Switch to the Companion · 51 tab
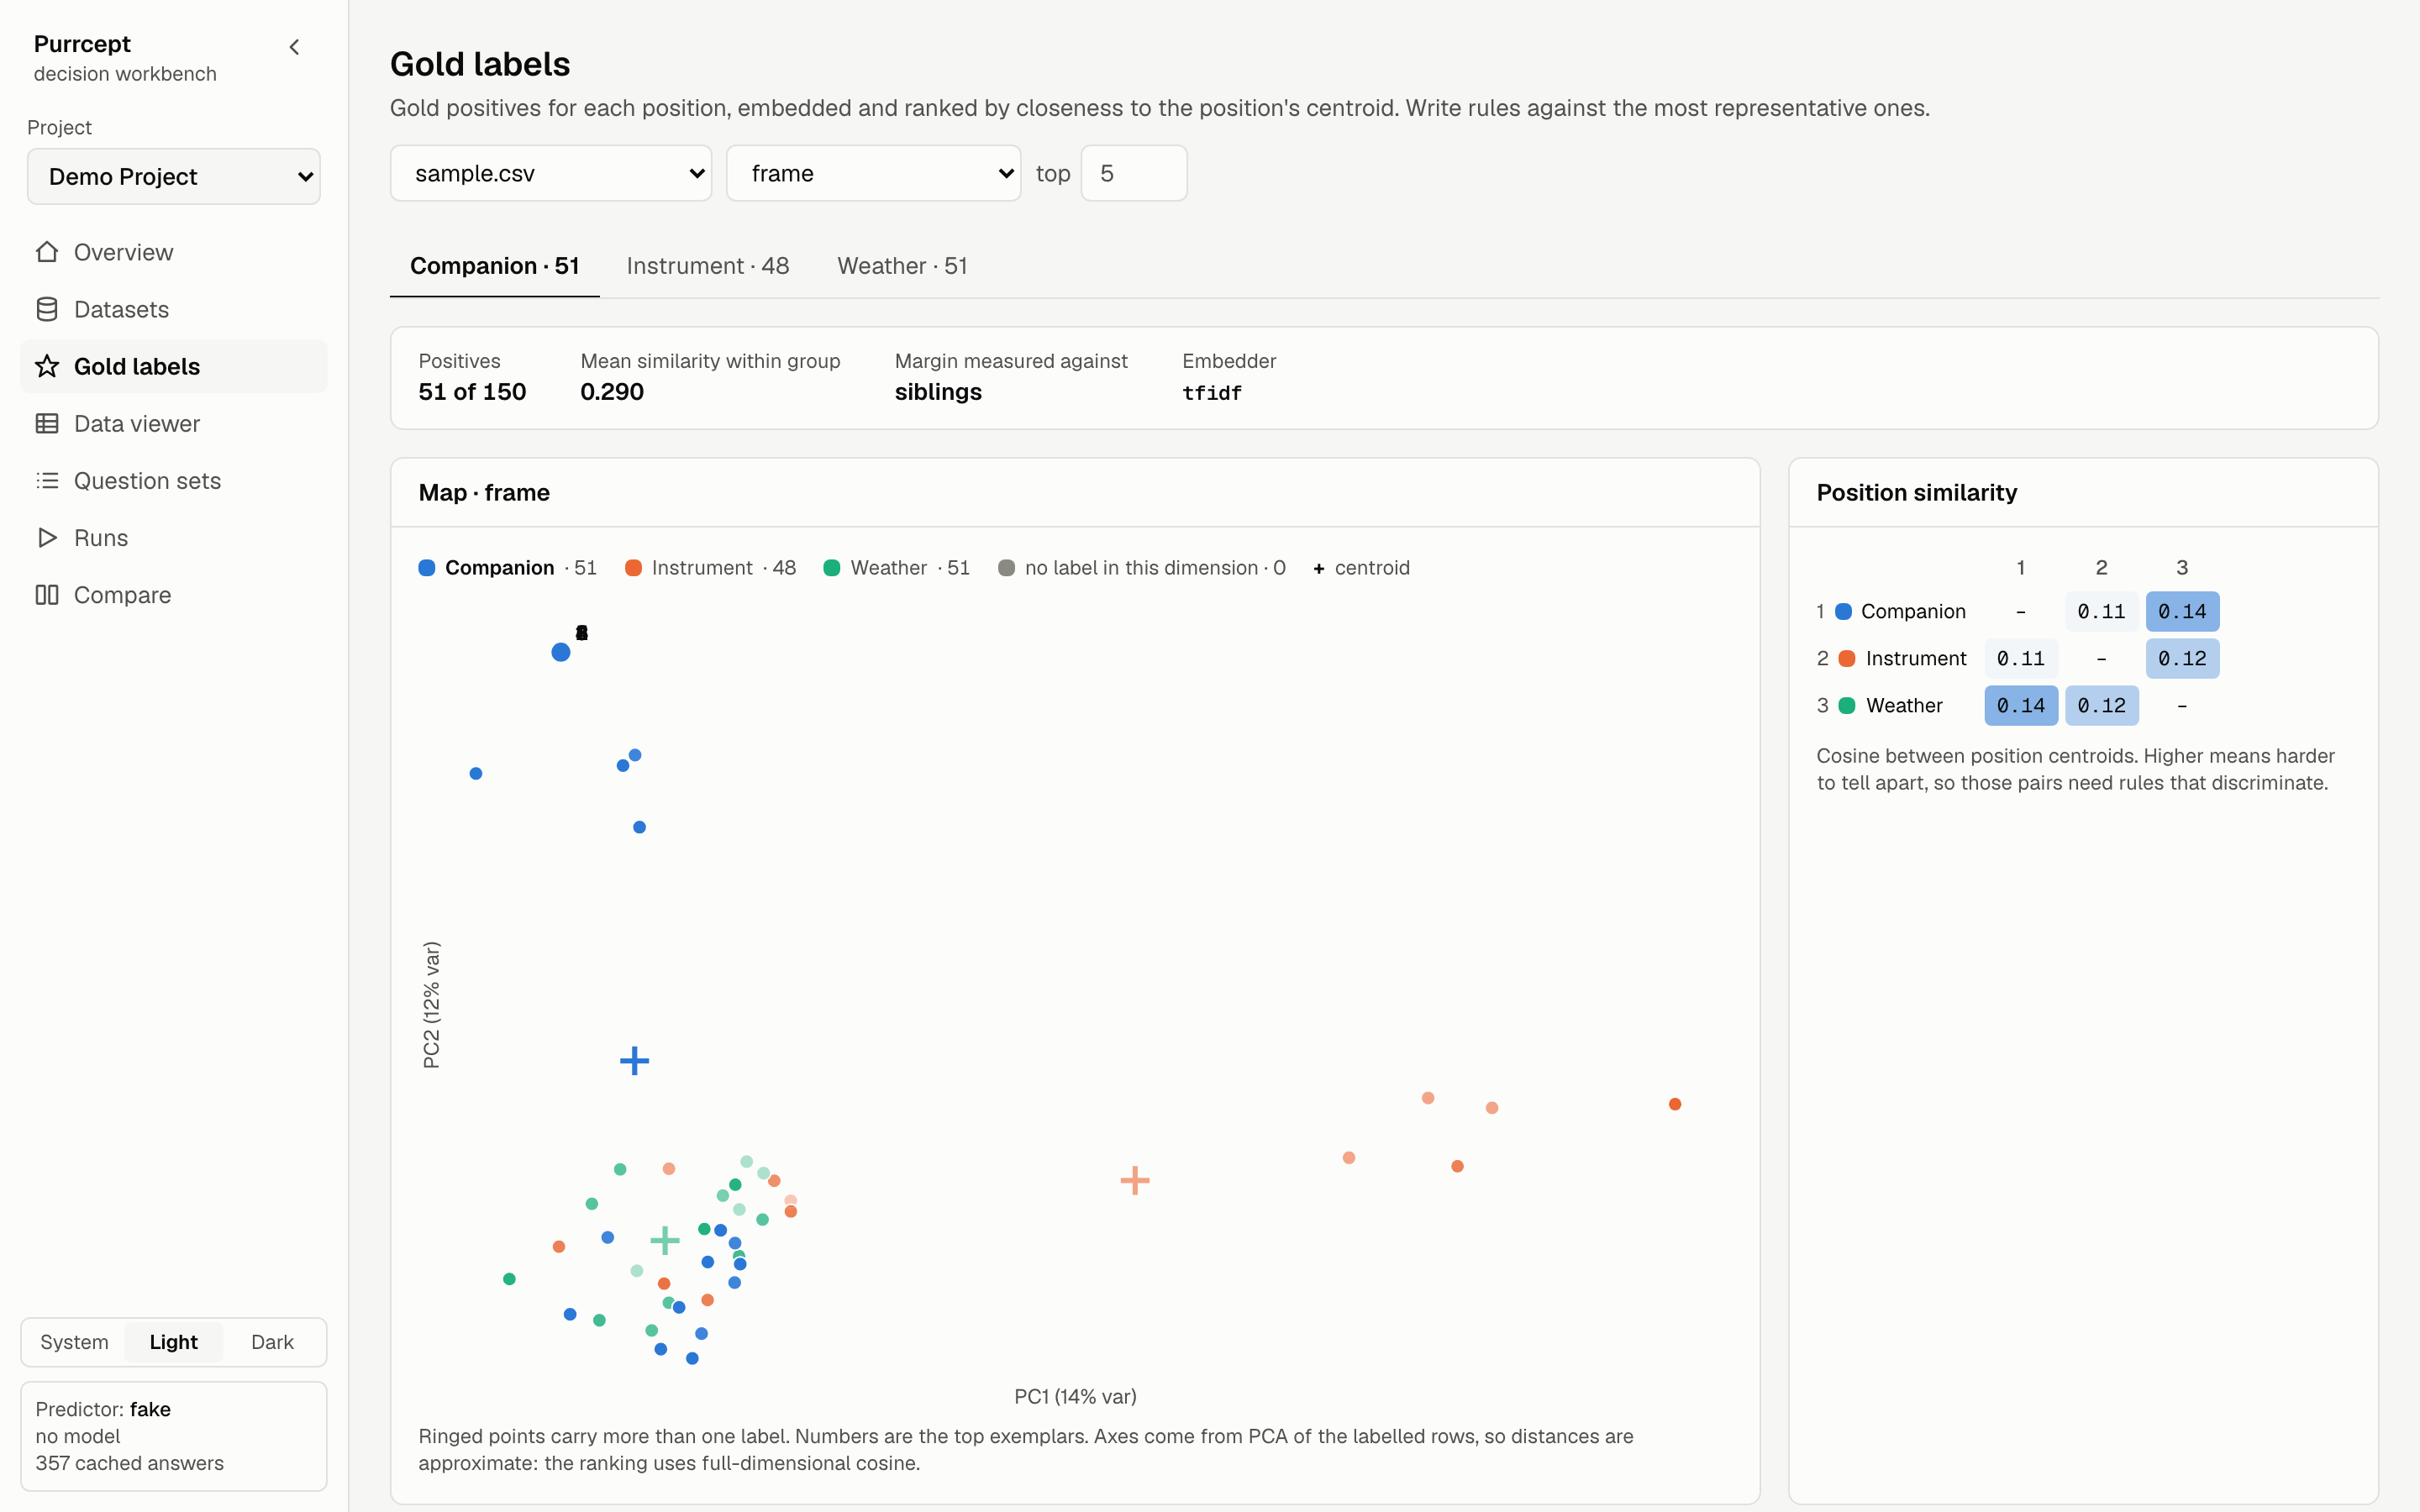This screenshot has width=2420, height=1512. 494,266
